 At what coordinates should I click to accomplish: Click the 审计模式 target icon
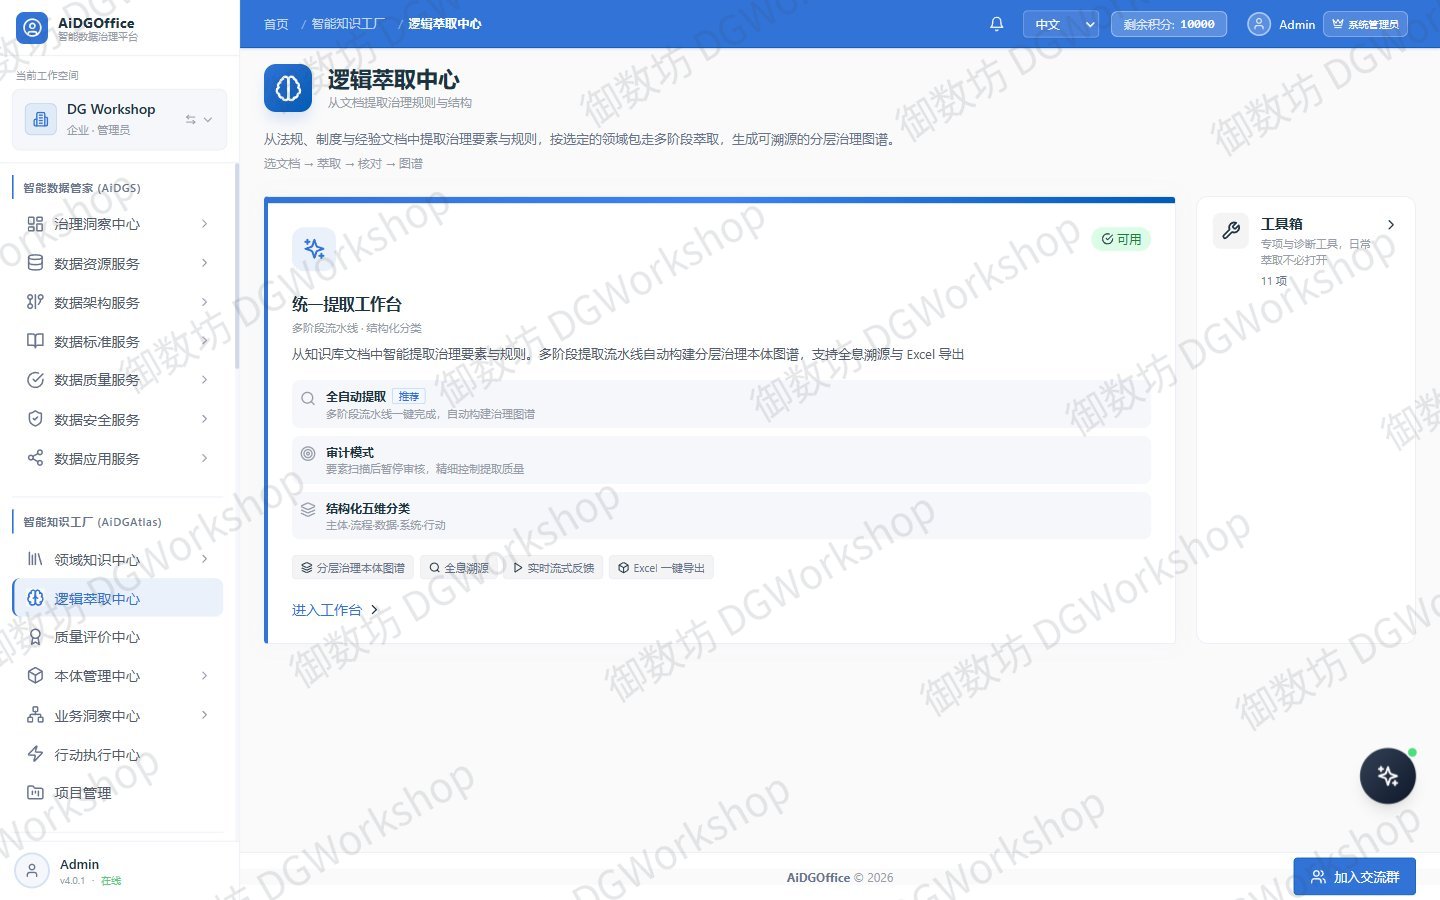pos(308,454)
